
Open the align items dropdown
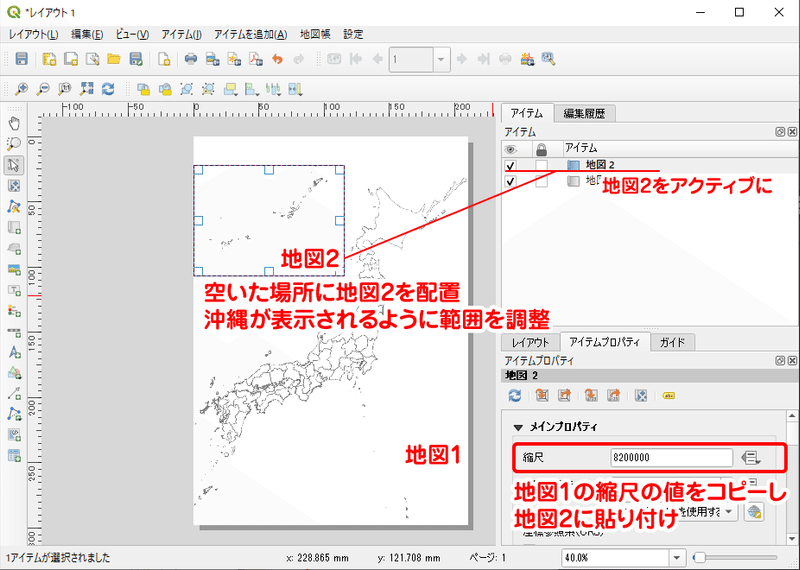coord(252,89)
